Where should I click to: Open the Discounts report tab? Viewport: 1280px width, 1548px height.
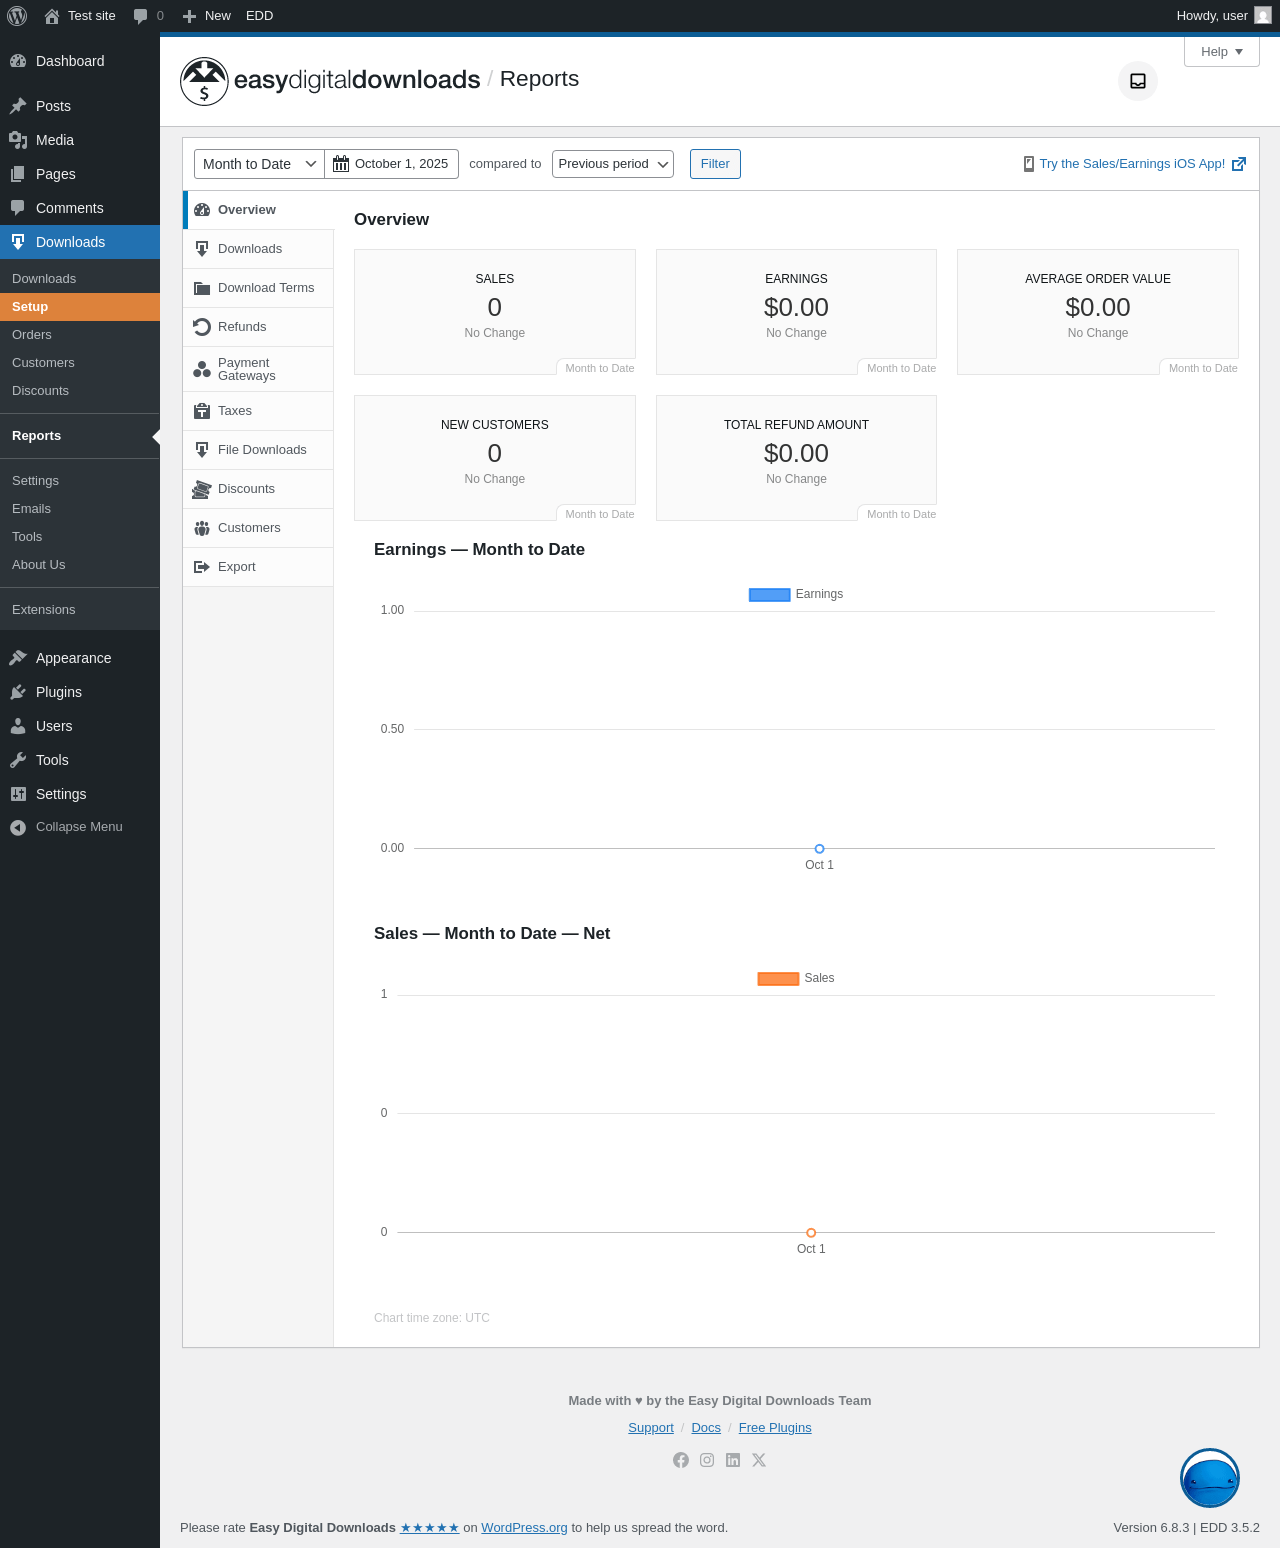(x=258, y=489)
